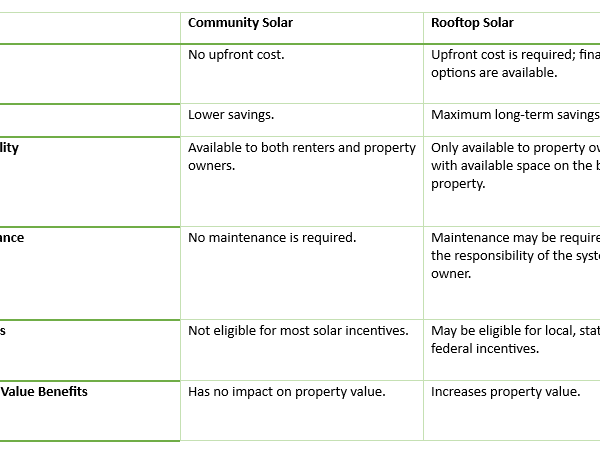This screenshot has width=600, height=450.
Task: Select row label beside "Available to both renters"
Action: 10,148
